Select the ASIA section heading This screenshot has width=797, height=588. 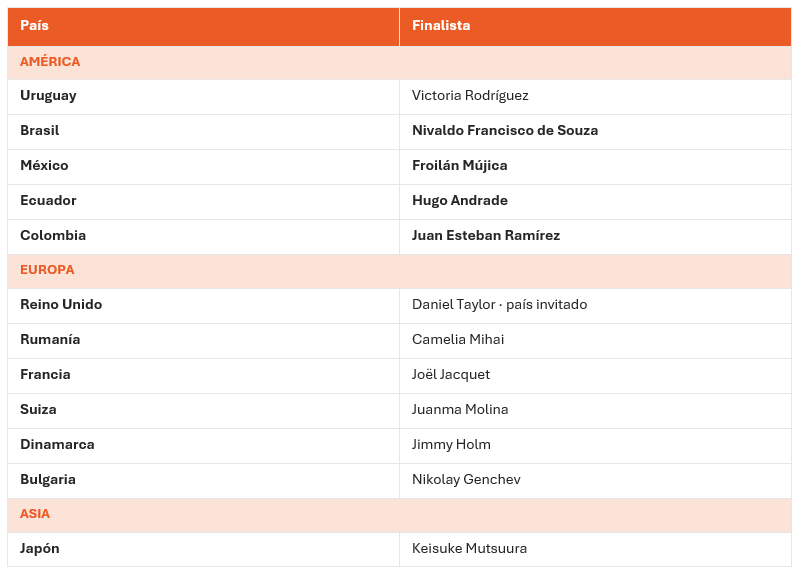tap(35, 513)
